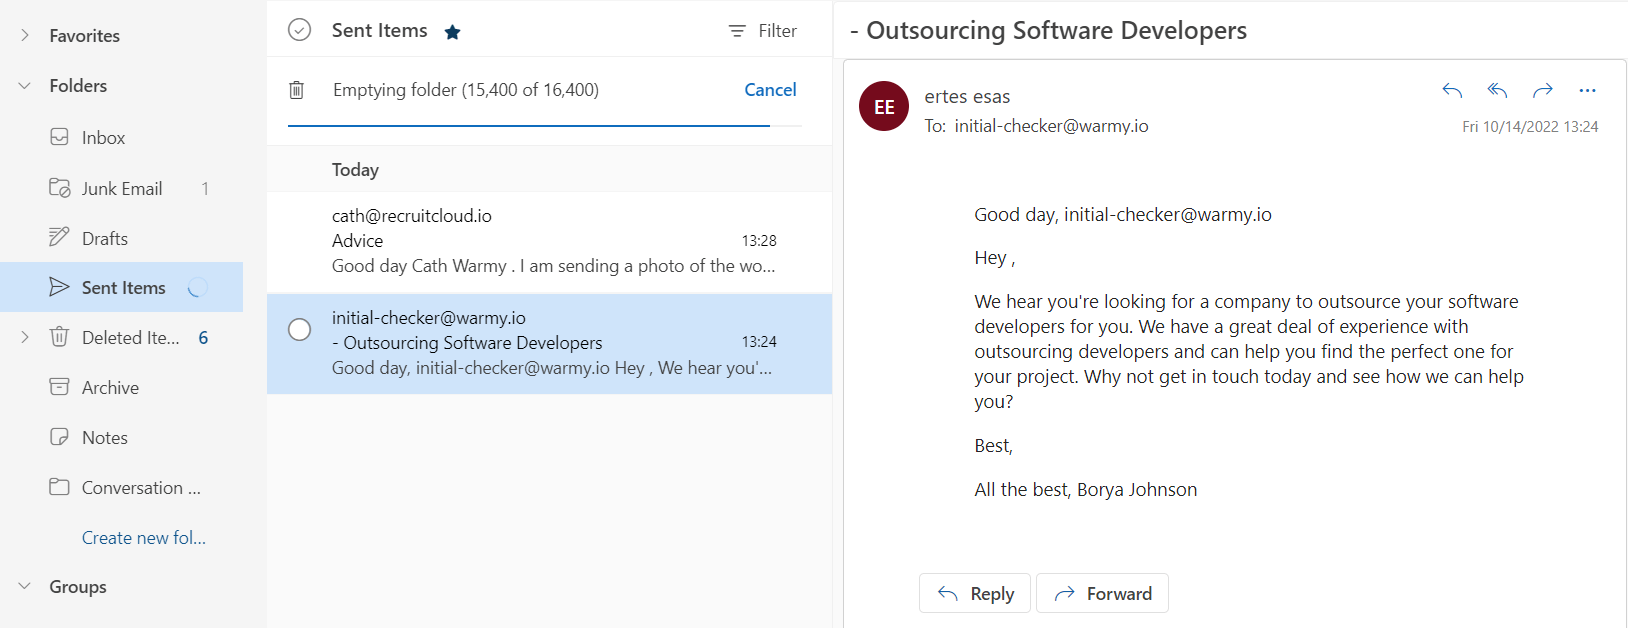Collapse the Groups section chevron
Image resolution: width=1628 pixels, height=628 pixels.
click(25, 587)
